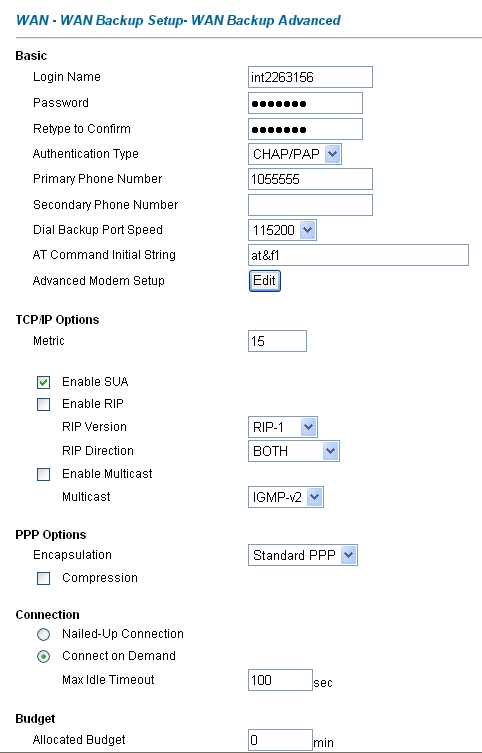
Task: Focus the Password field
Action: click(x=305, y=103)
